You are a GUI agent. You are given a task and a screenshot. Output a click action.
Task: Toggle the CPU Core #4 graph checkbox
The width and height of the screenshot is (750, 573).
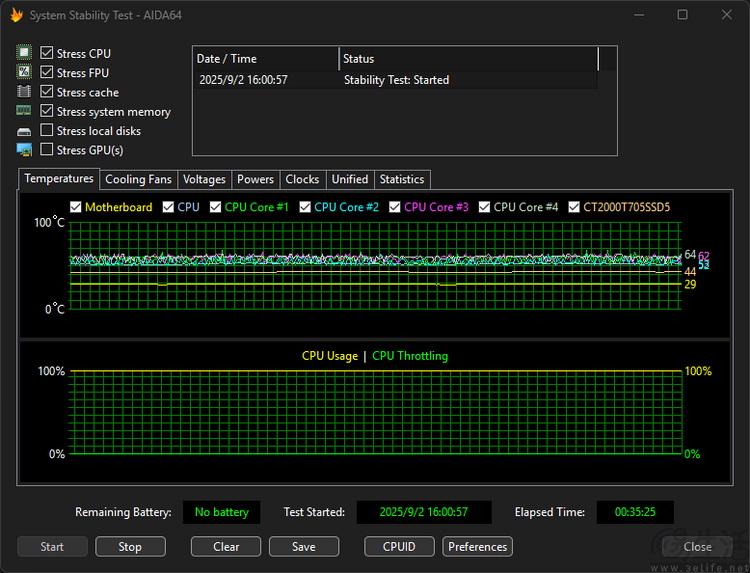click(484, 207)
